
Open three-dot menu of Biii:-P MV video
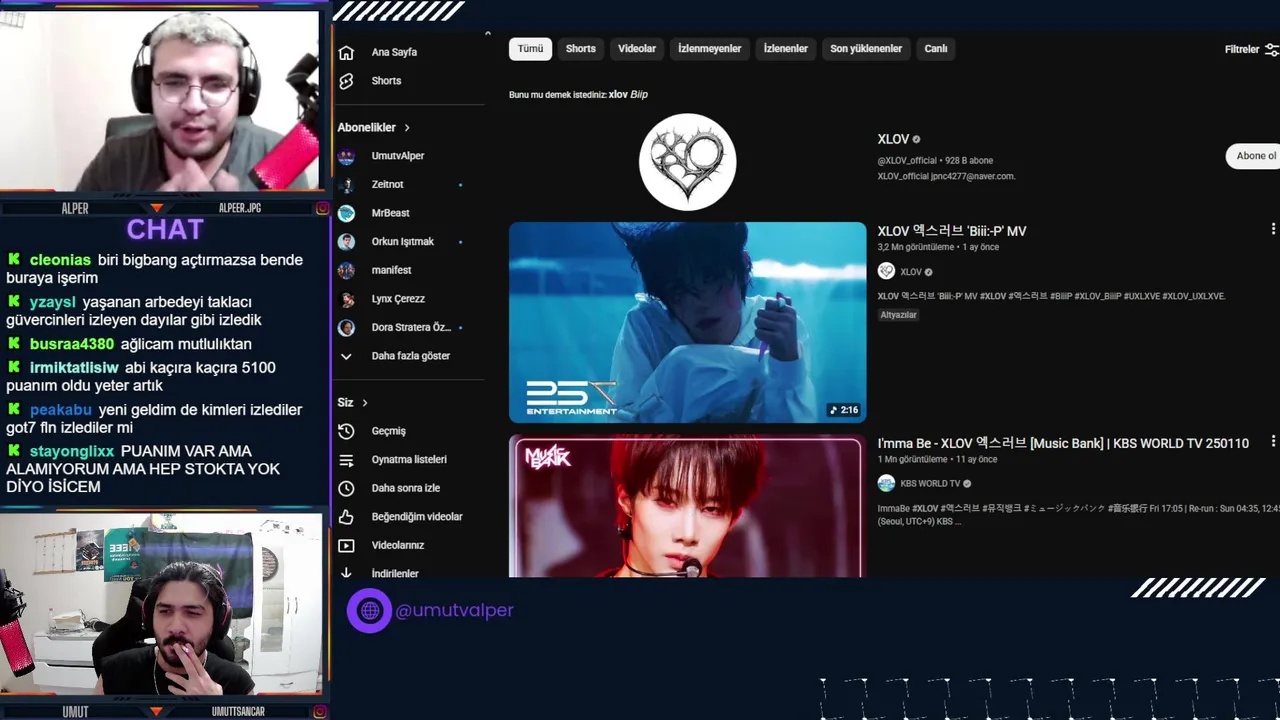point(1272,229)
